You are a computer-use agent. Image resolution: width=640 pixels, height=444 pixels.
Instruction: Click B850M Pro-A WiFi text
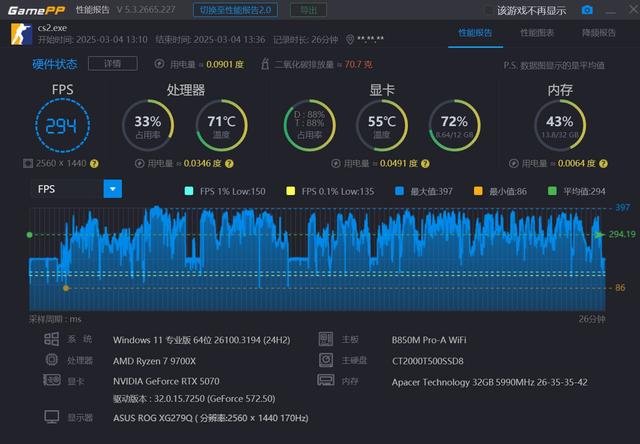(429, 340)
